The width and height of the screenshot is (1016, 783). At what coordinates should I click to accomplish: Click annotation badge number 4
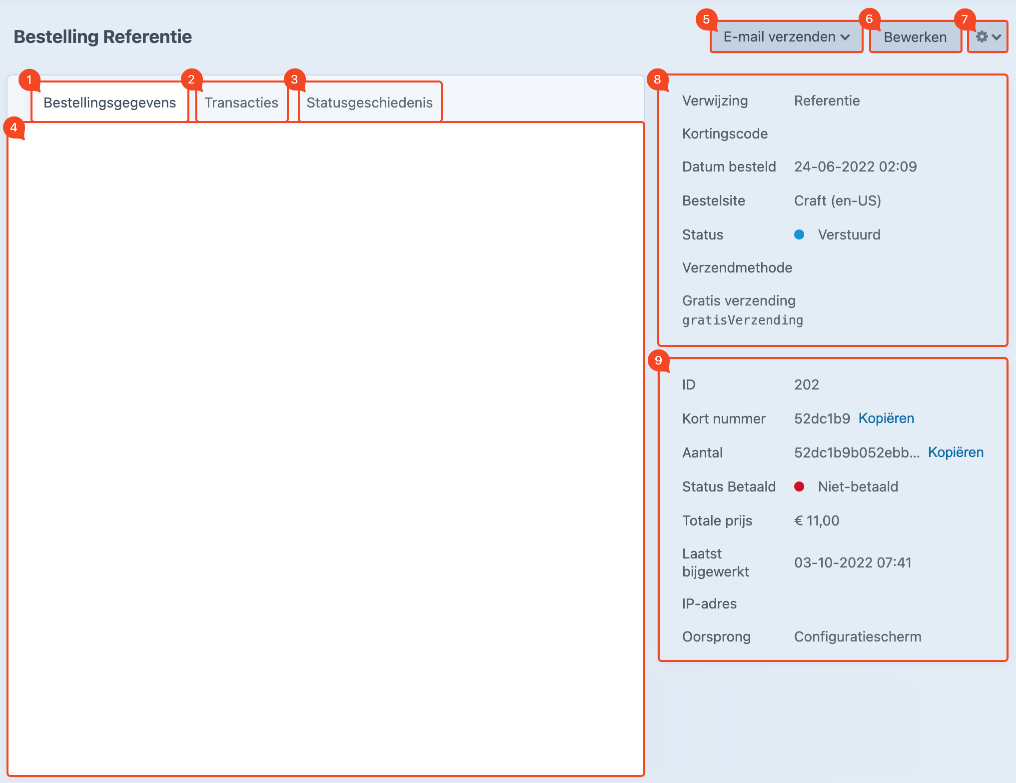(x=12, y=128)
